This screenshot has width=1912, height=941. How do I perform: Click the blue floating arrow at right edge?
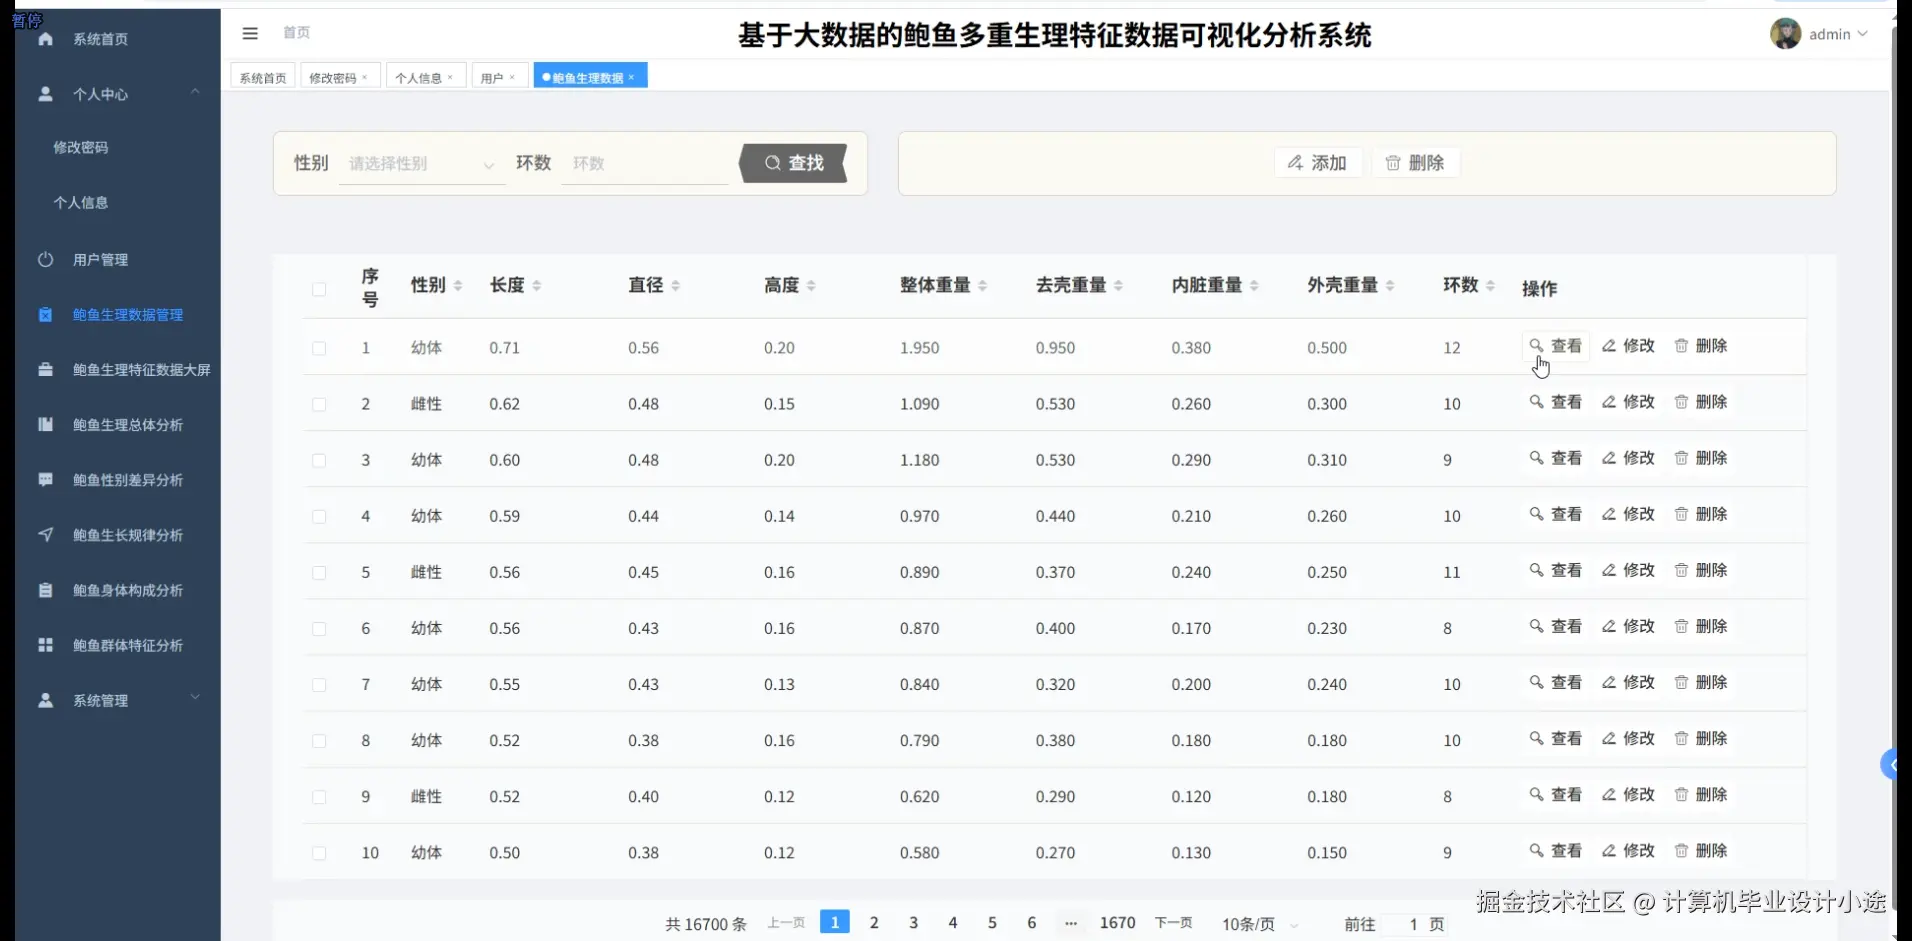point(1889,765)
